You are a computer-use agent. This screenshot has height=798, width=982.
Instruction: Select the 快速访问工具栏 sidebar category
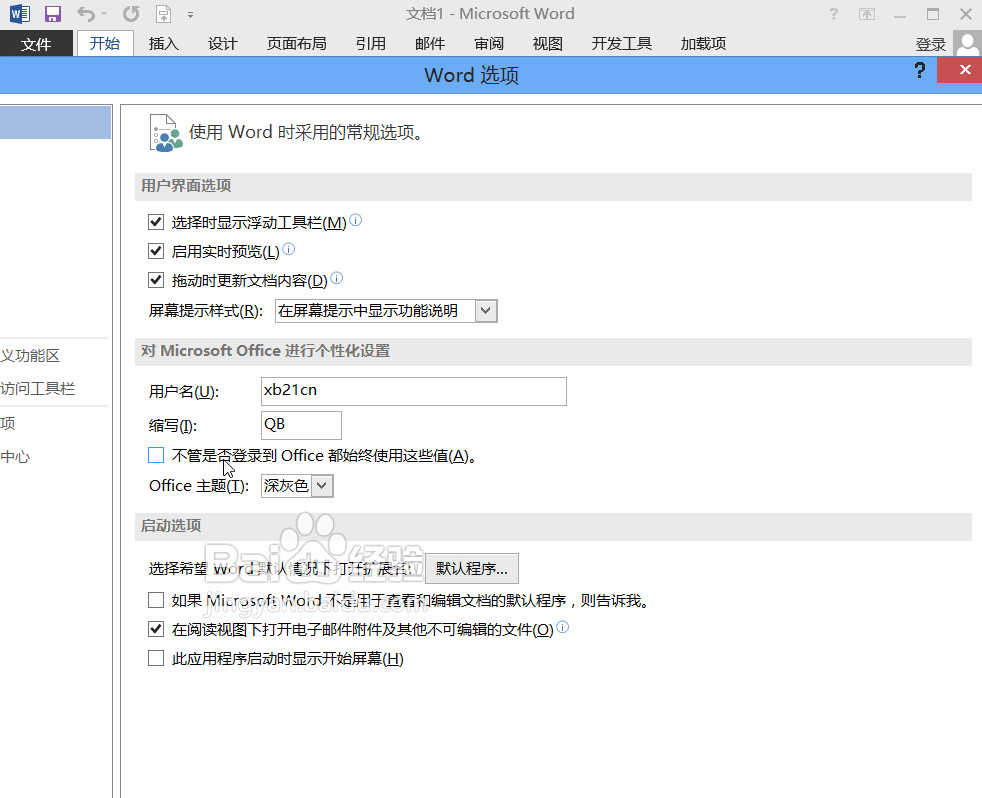click(x=38, y=388)
